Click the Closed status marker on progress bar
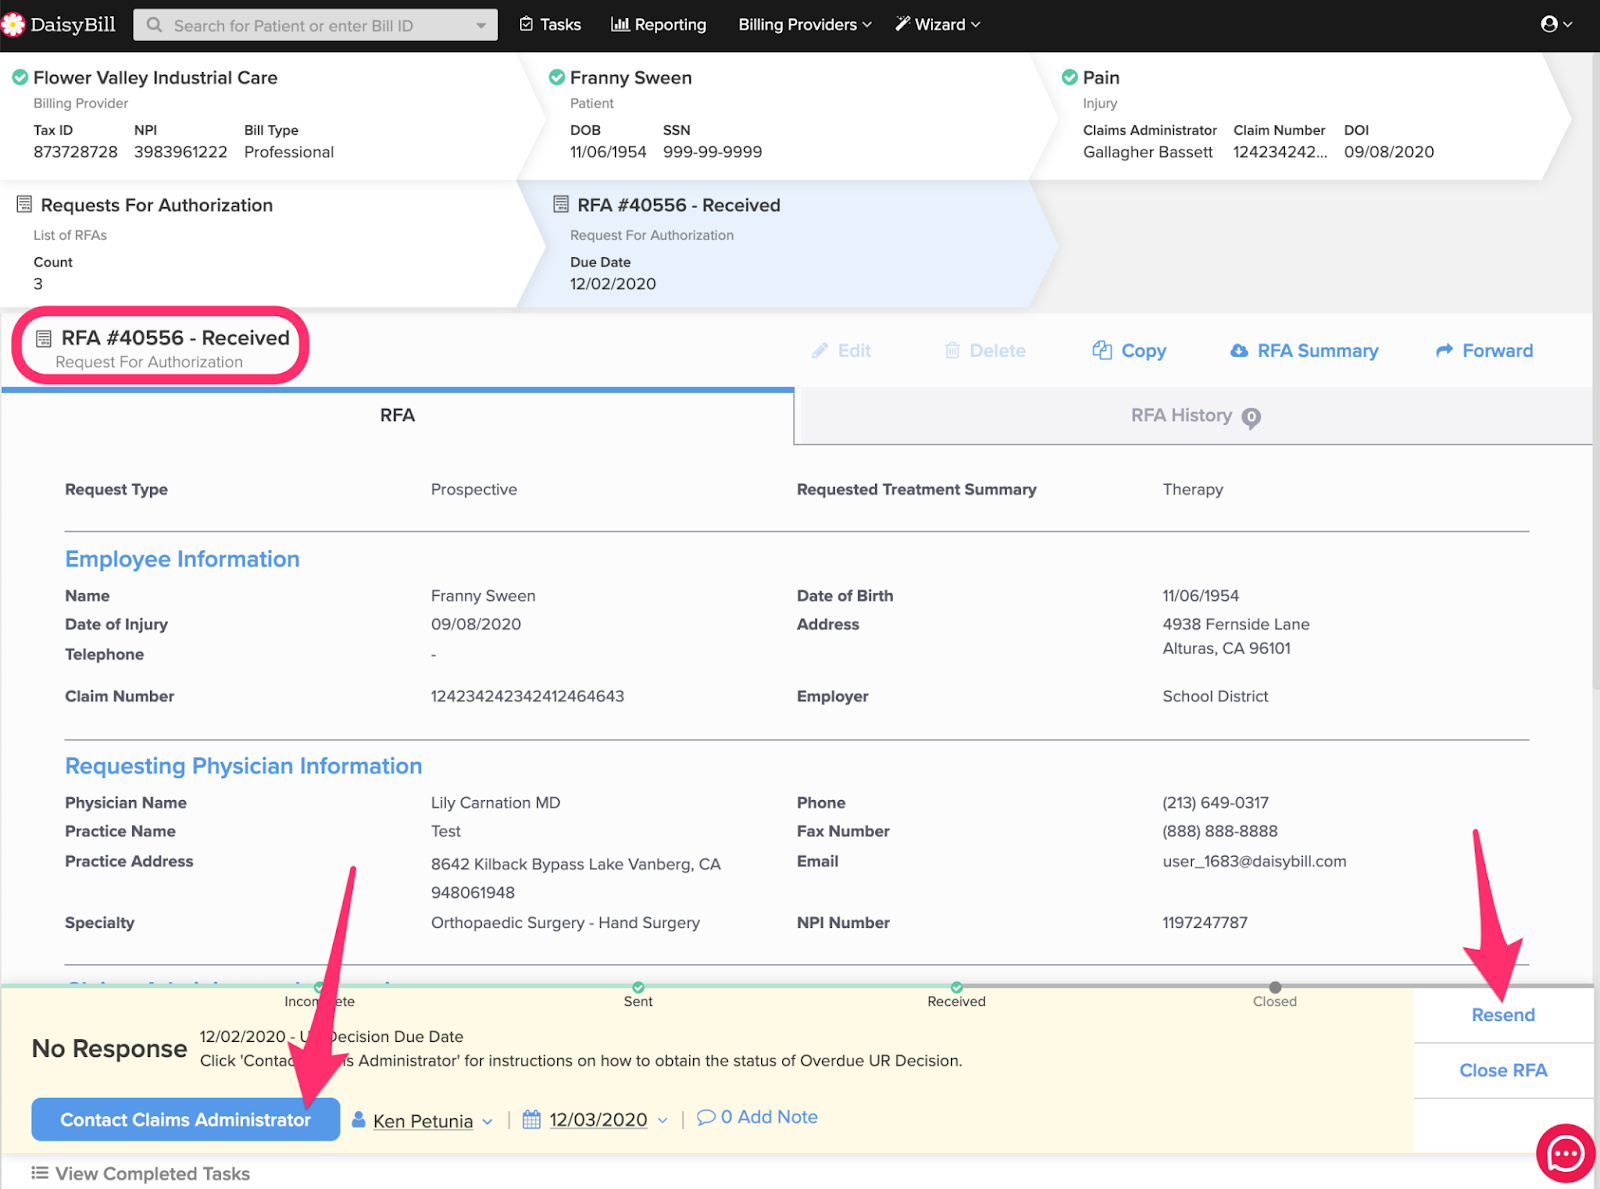Image resolution: width=1600 pixels, height=1189 pixels. [x=1275, y=988]
